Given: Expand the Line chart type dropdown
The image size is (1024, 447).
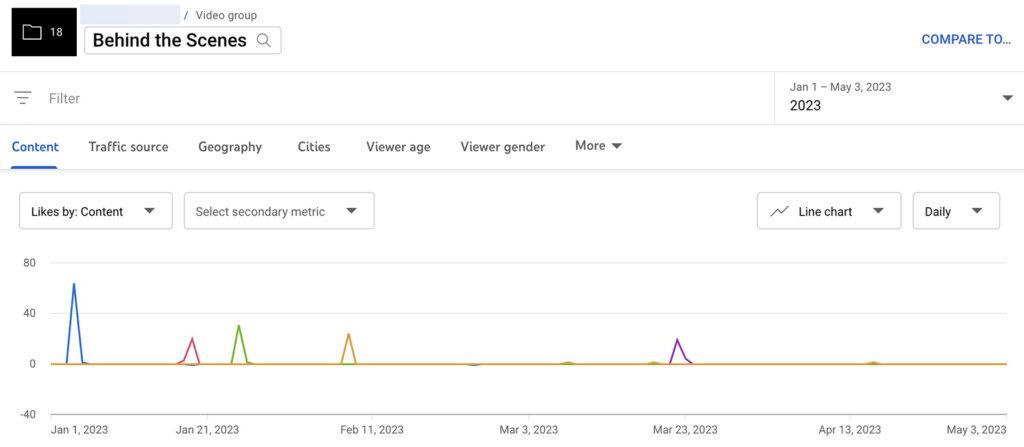Looking at the screenshot, I should [829, 210].
